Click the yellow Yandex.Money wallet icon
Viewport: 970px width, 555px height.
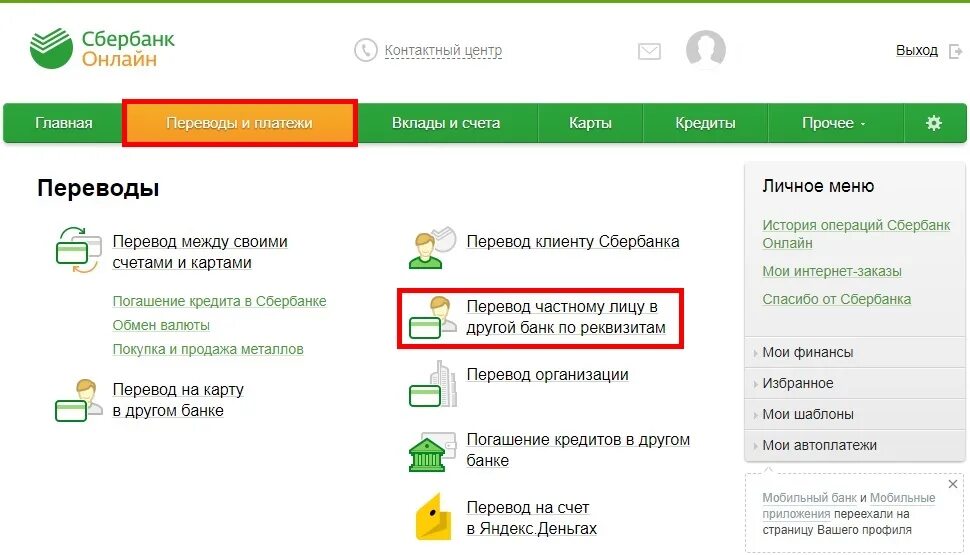[434, 517]
